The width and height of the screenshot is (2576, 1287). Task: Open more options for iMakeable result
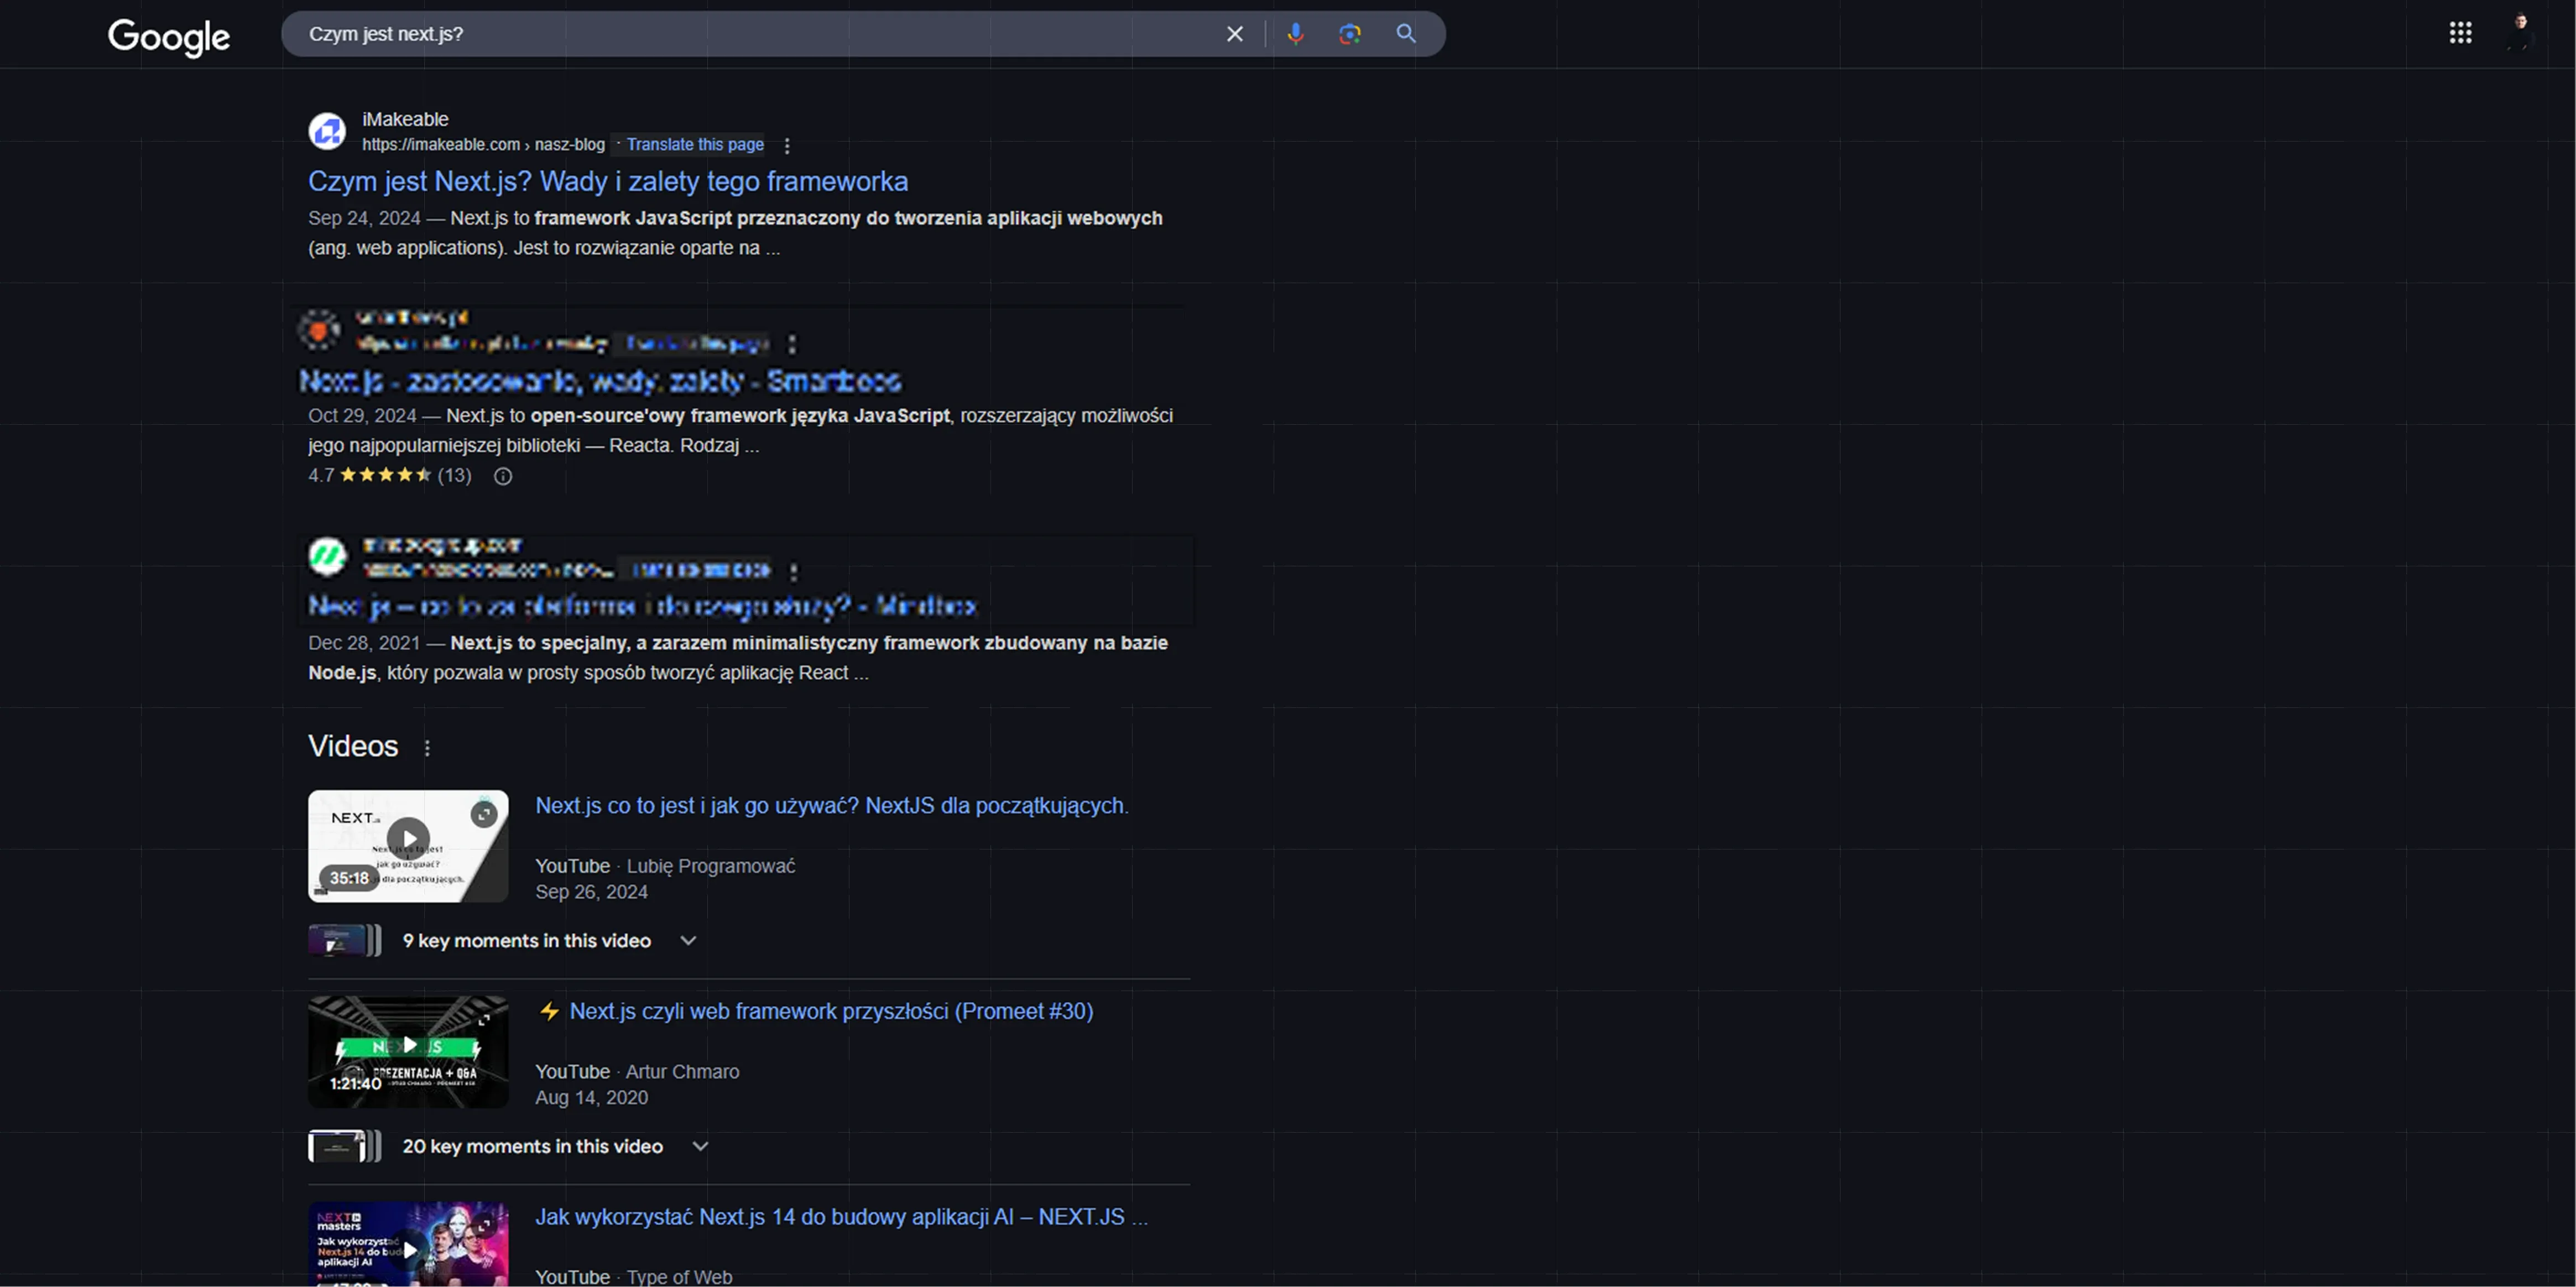click(787, 146)
